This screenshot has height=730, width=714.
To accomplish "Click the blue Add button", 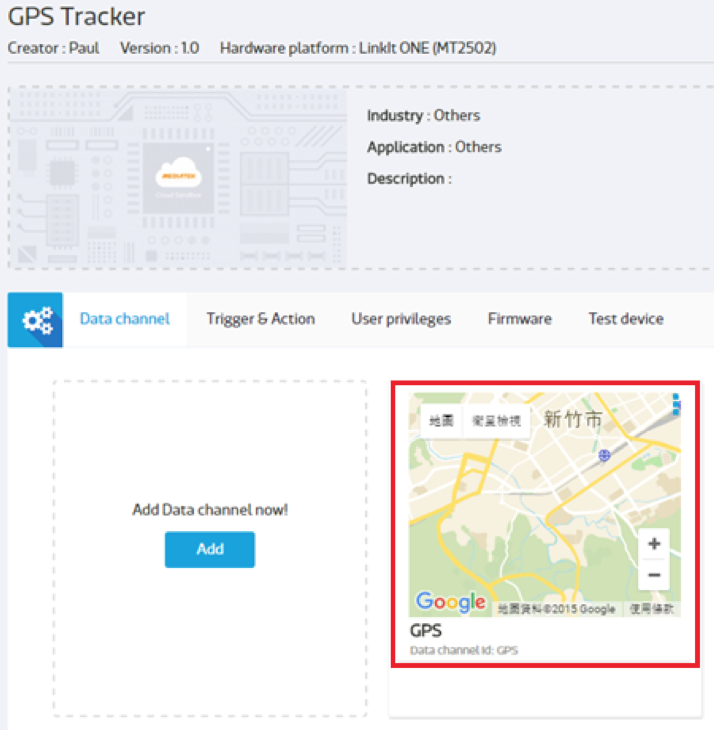I will coord(210,549).
